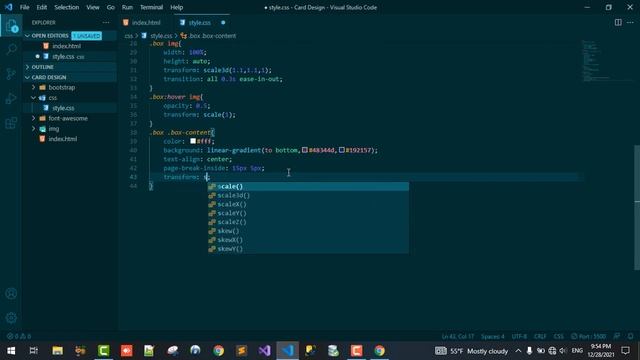Click the CRLF line ending status item
640x360 pixels.
coord(540,336)
